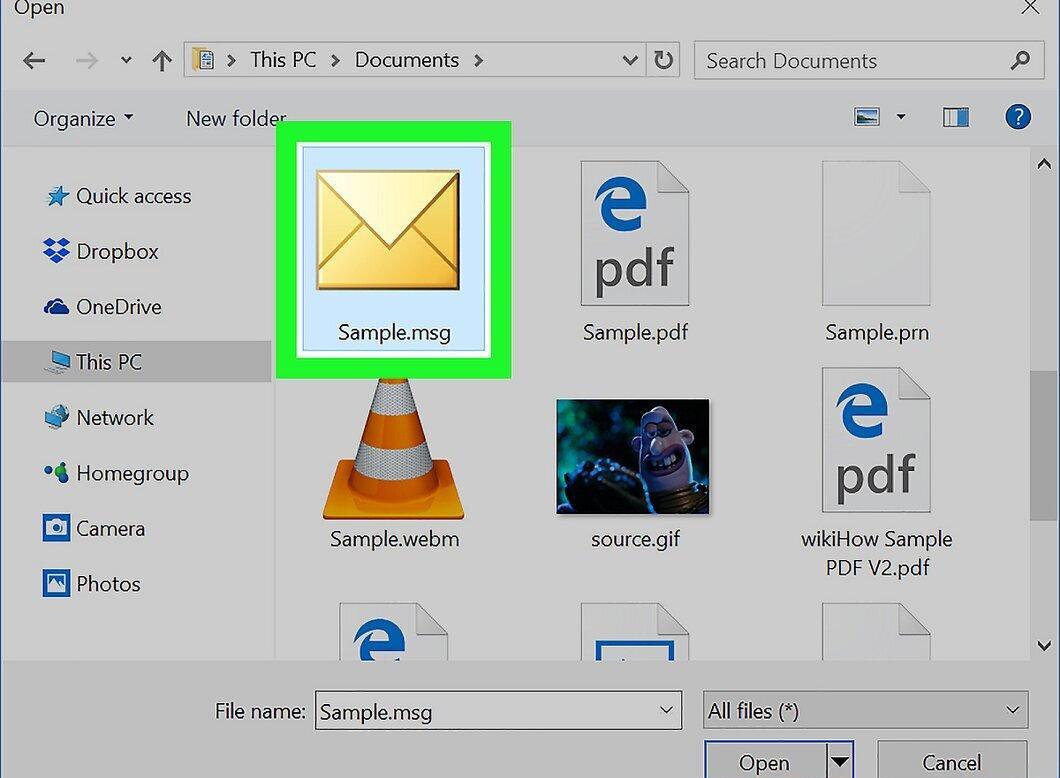This screenshot has width=1060, height=778.
Task: Expand the chevron before This PC breadcrumb
Action: (231, 61)
